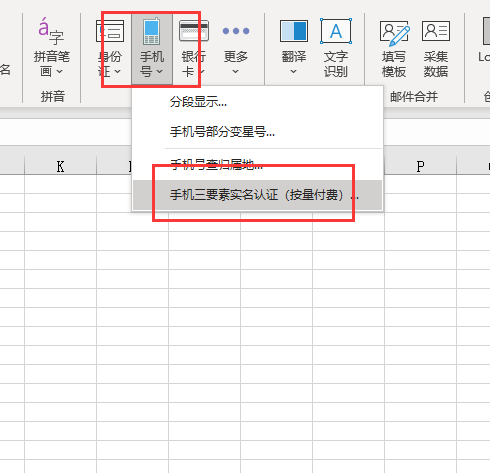
Task: Click the 手机号 phone number button
Action: coord(152,48)
